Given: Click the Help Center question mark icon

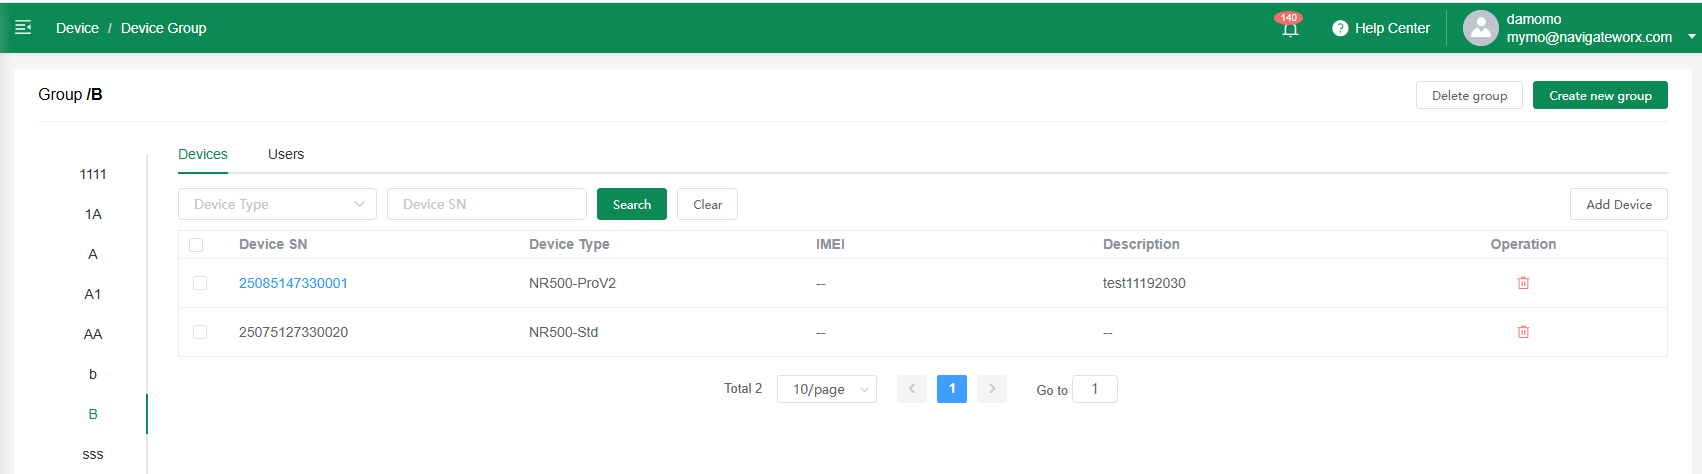Looking at the screenshot, I should coord(1340,28).
